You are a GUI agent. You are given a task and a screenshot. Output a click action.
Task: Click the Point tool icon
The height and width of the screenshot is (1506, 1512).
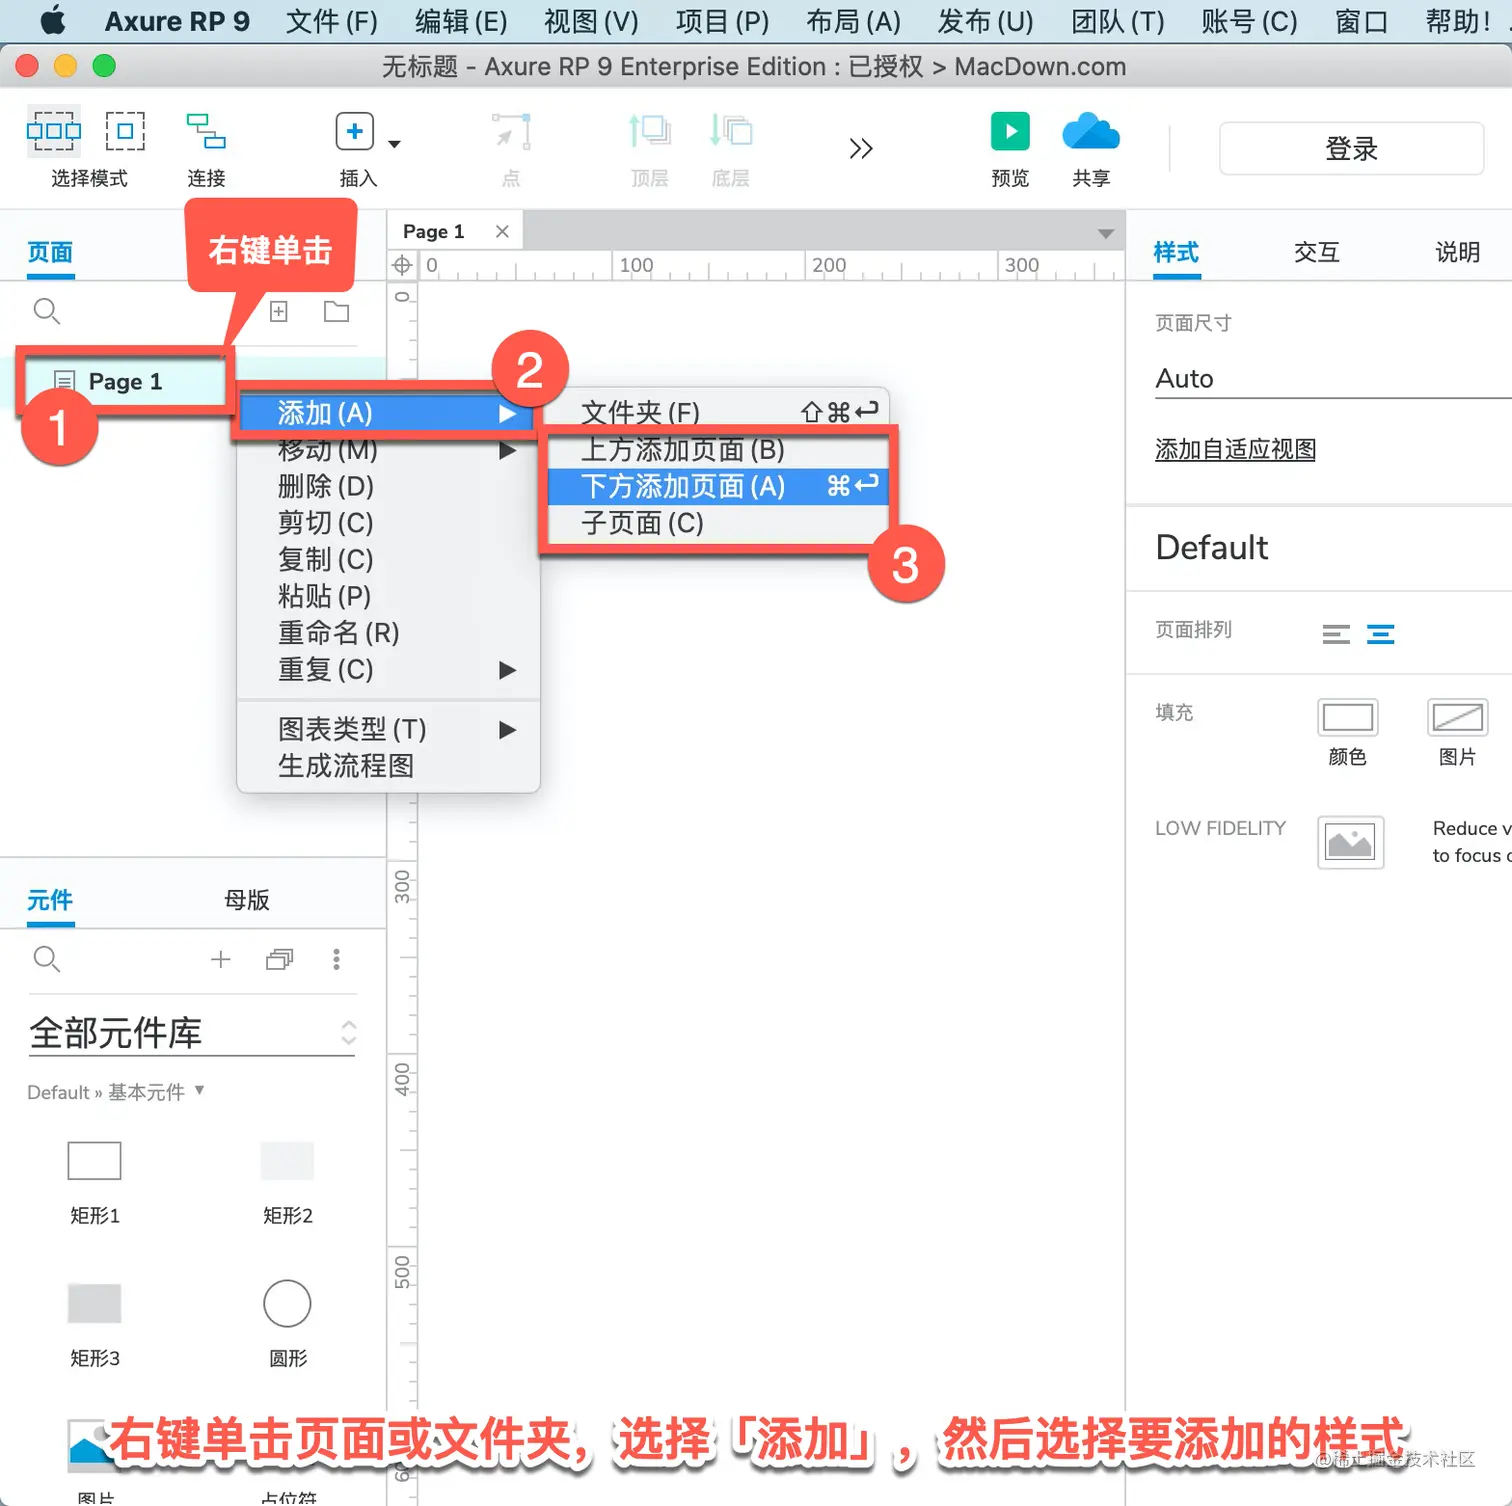511,131
